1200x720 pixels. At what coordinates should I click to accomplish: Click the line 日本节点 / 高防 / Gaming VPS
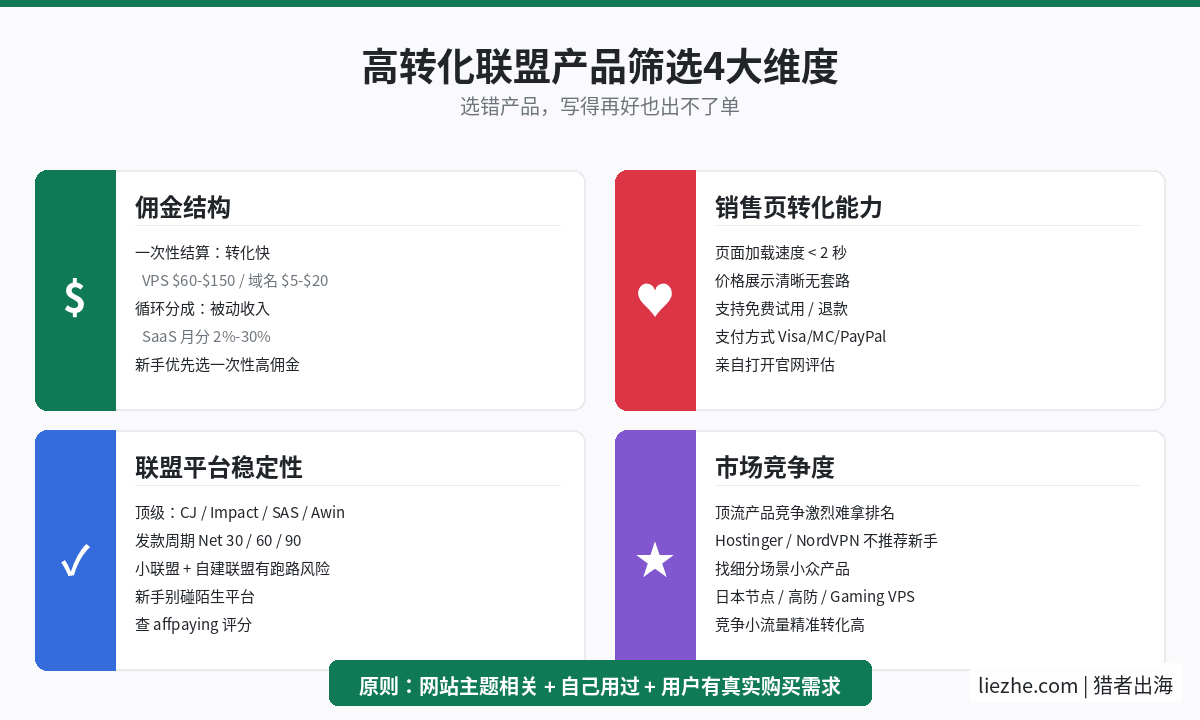click(815, 597)
